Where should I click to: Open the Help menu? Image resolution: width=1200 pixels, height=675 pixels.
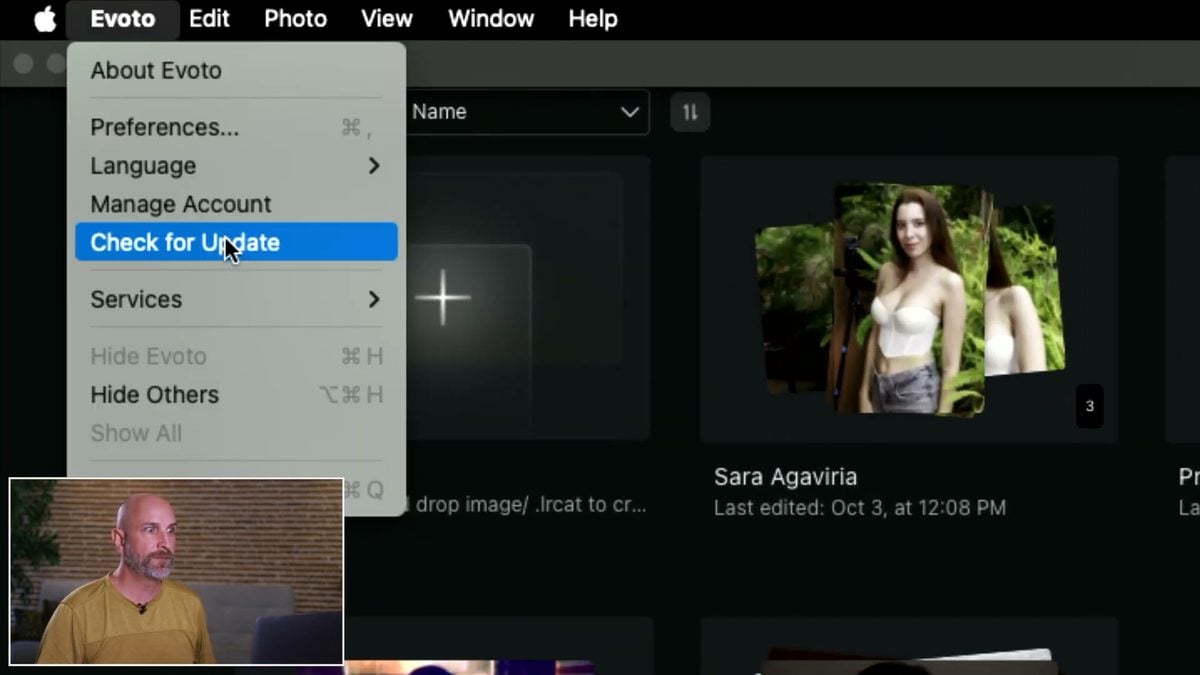[x=593, y=19]
